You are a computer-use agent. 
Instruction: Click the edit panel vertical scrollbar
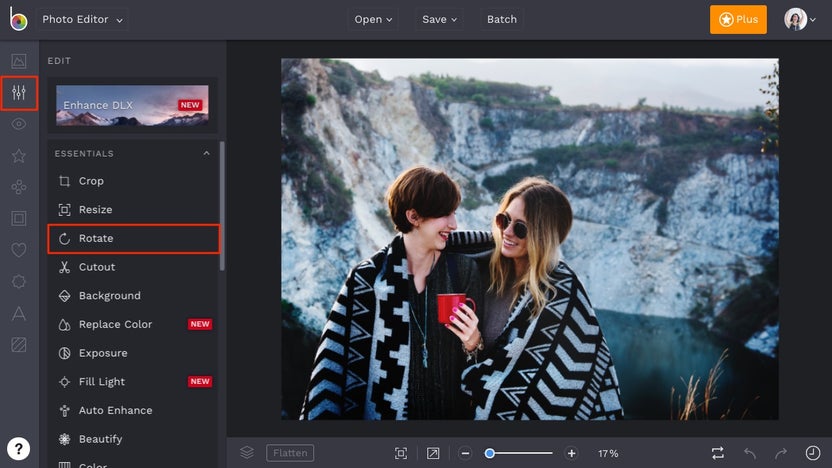(x=222, y=206)
